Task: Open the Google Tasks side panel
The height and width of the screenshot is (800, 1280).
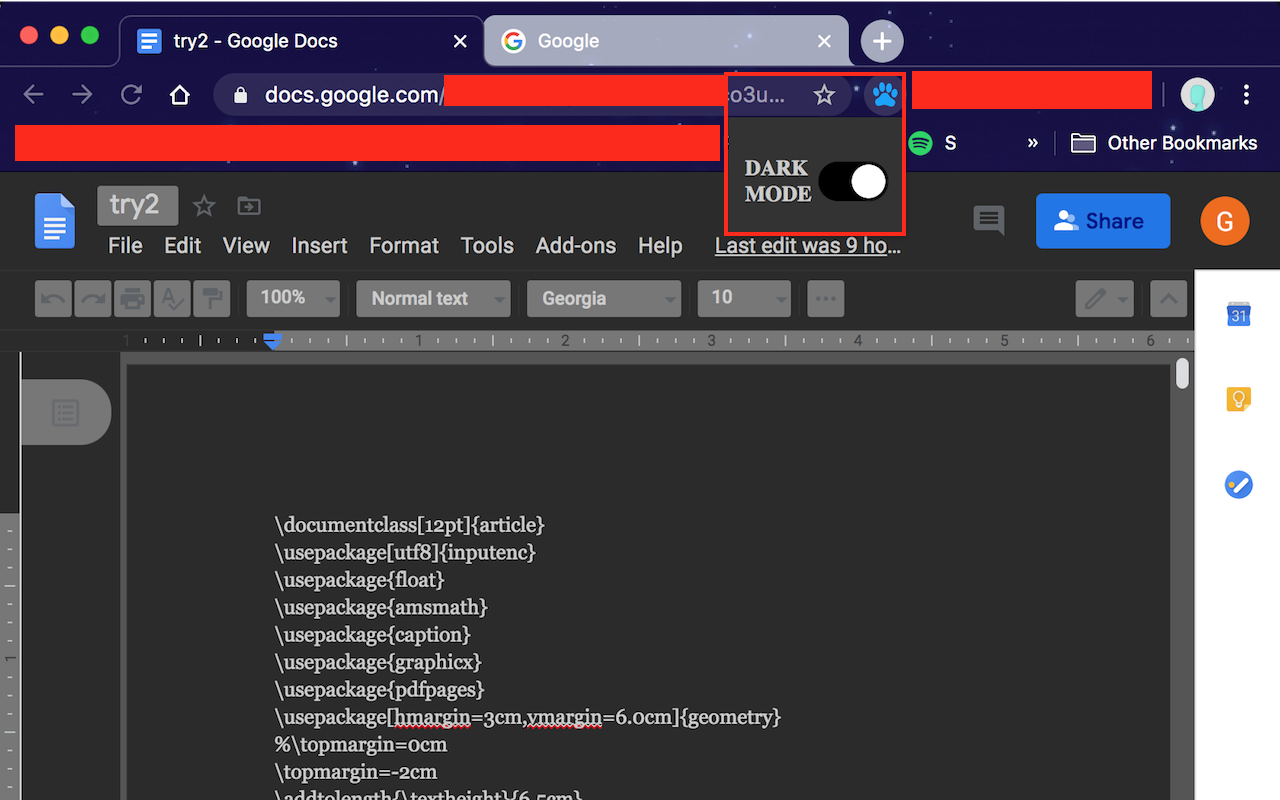Action: [1238, 485]
